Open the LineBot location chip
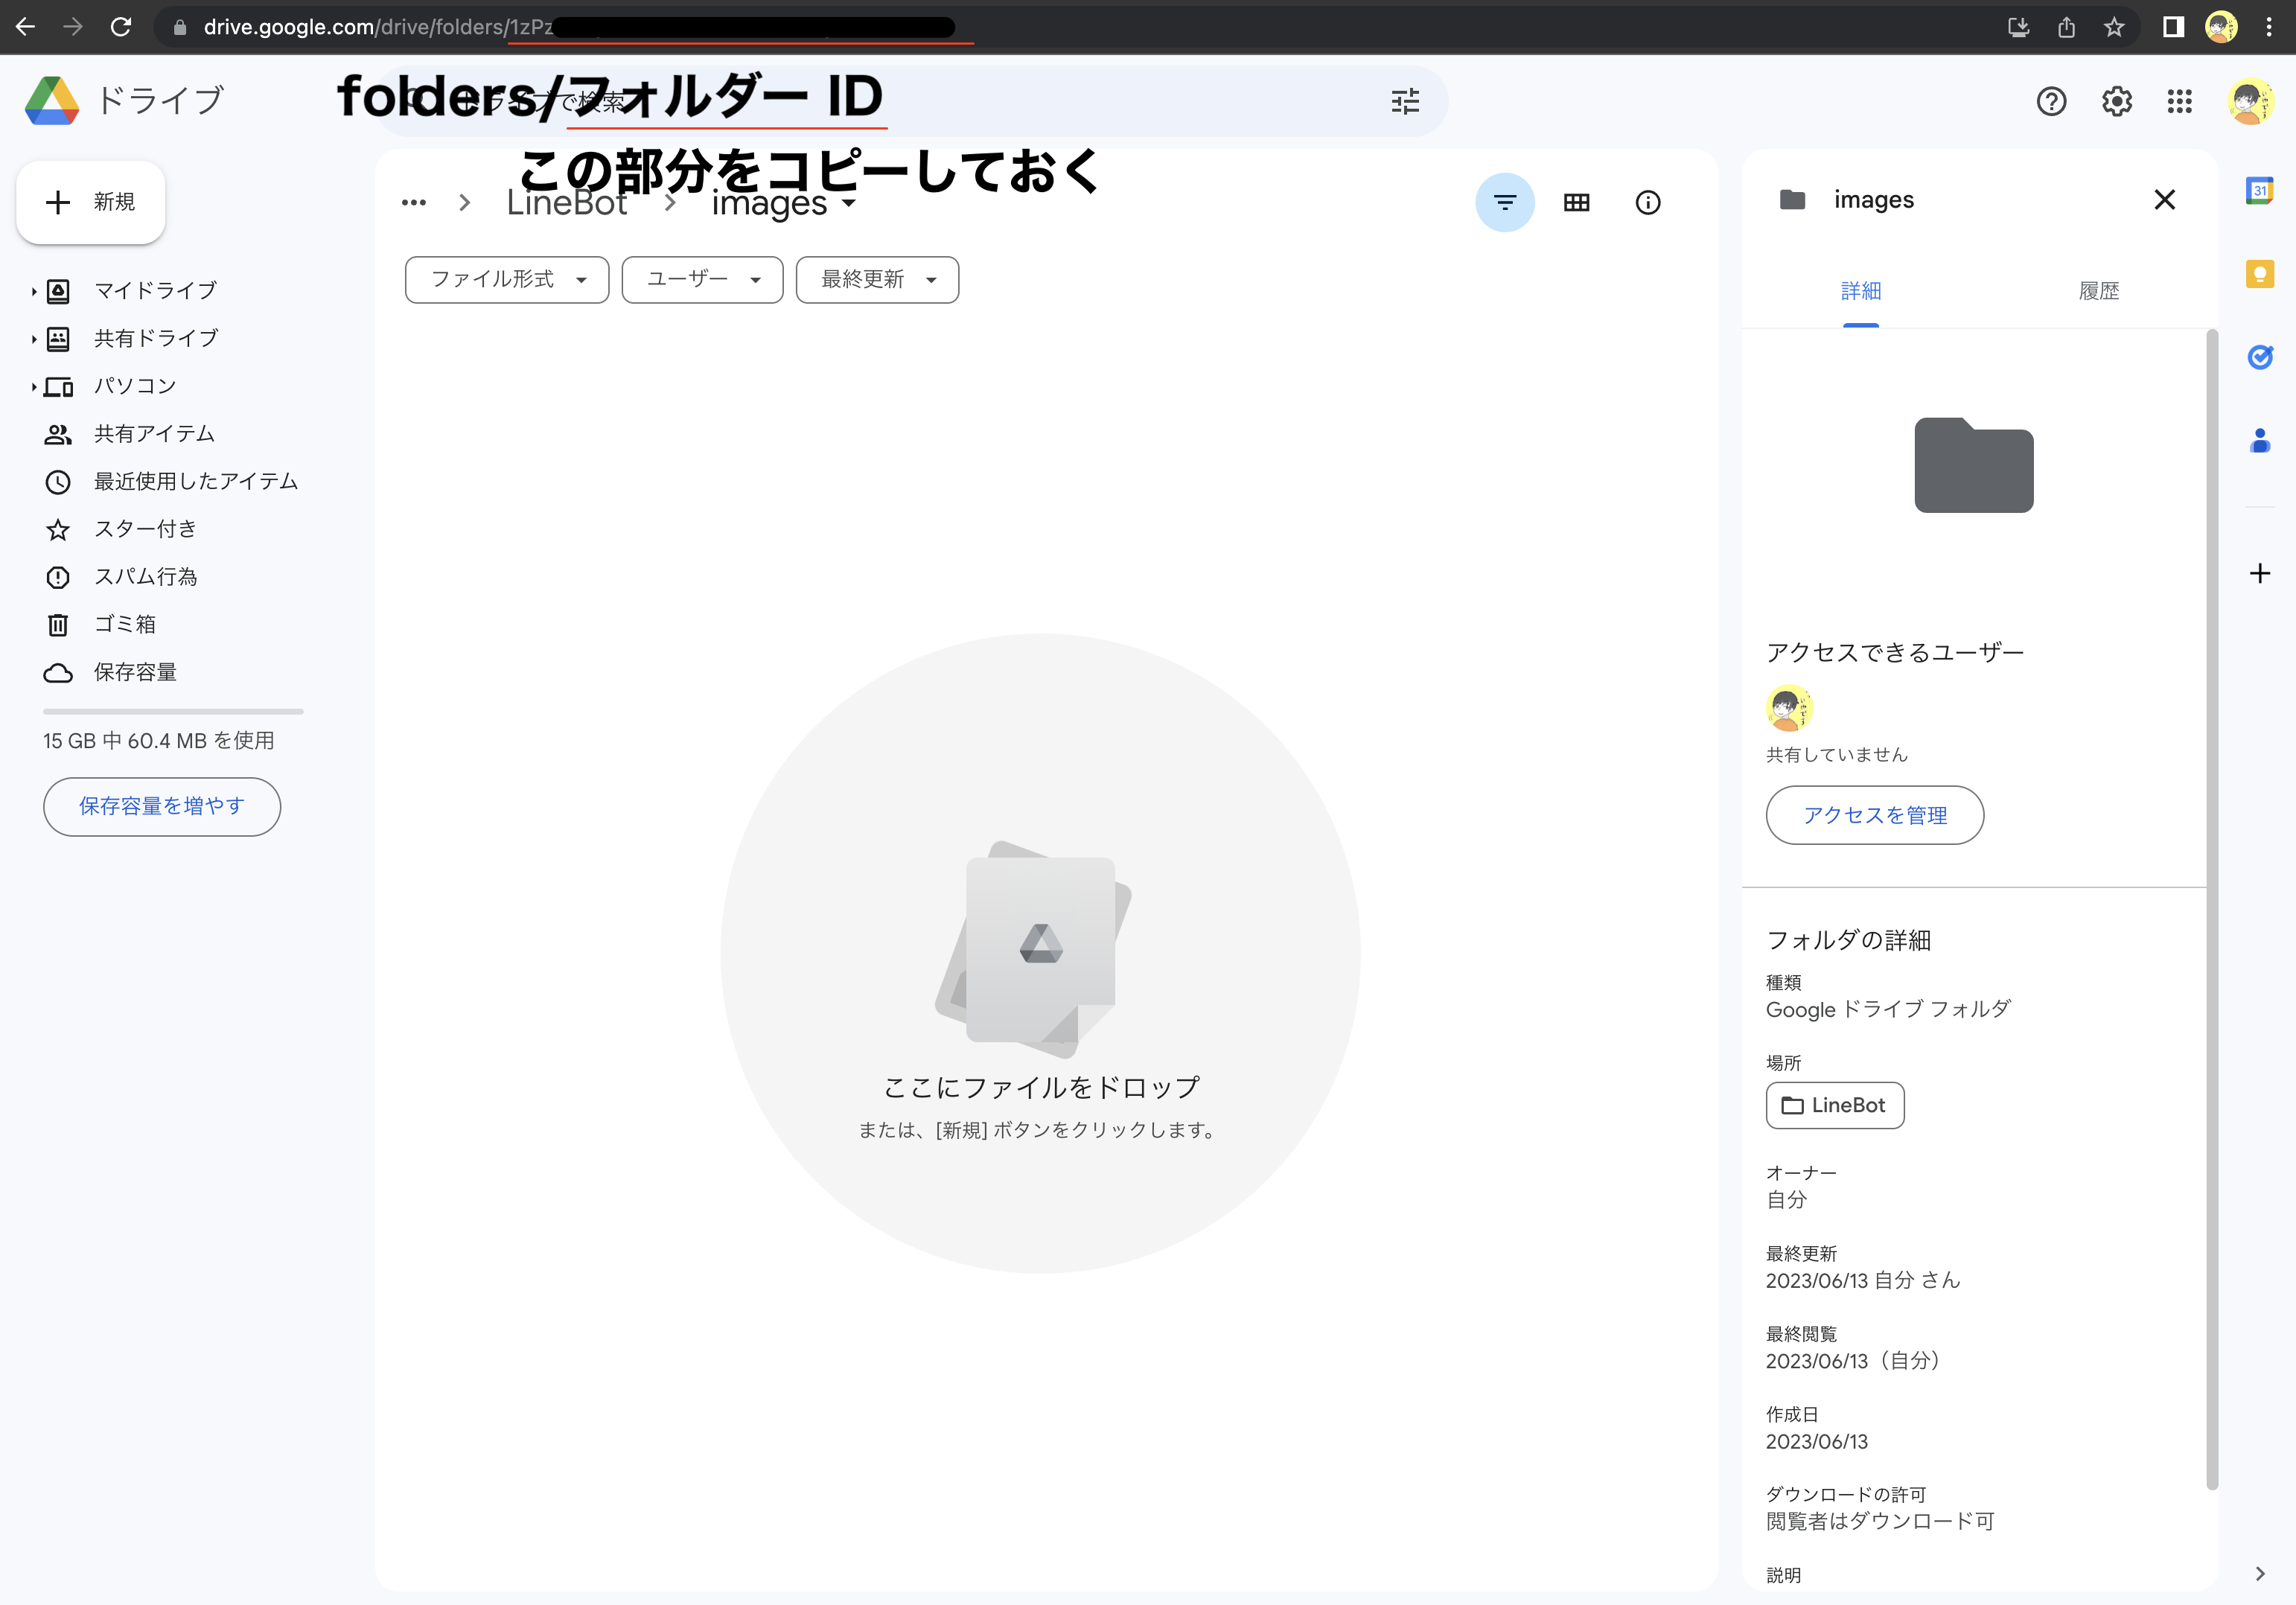The height and width of the screenshot is (1605, 2296). click(x=1835, y=1106)
